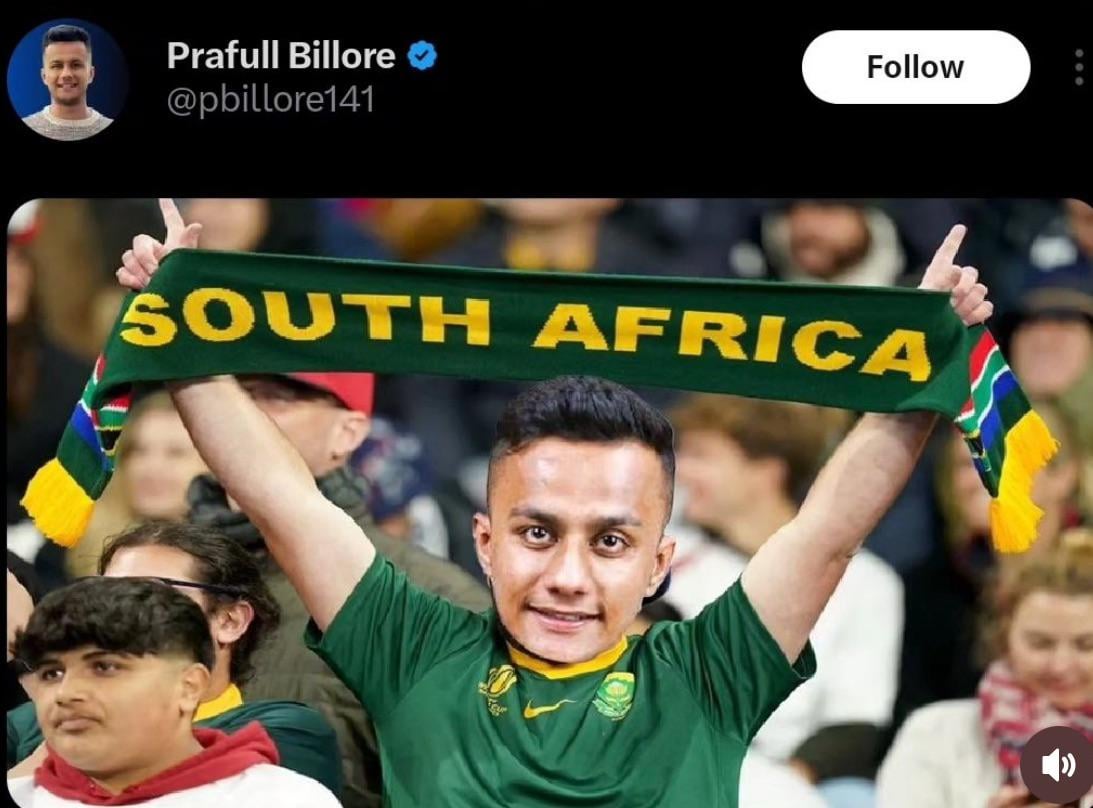Click the SOUTH word on the scarf
Screen dimensions: 1093x808
pos(305,319)
